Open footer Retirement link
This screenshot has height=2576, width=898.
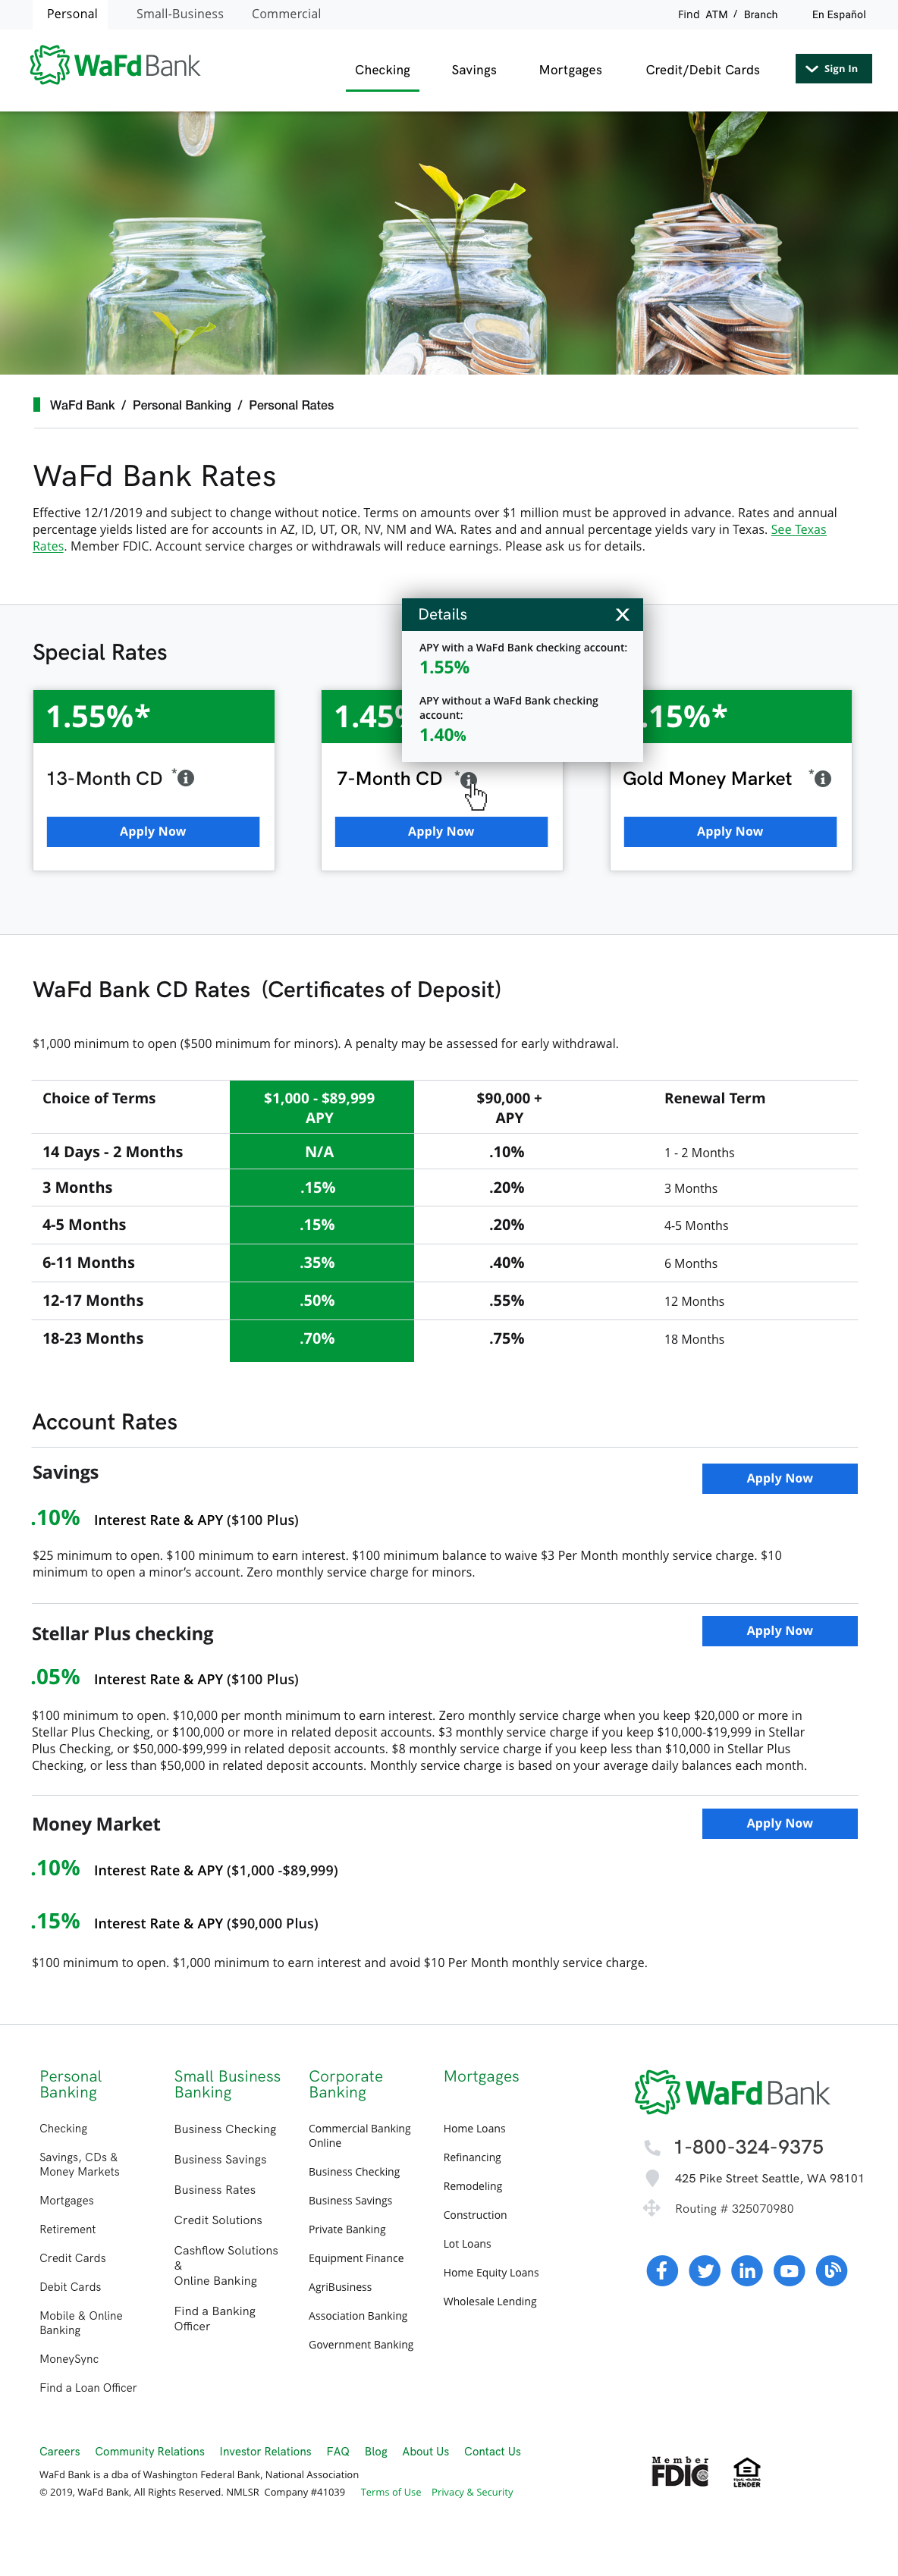67,2229
